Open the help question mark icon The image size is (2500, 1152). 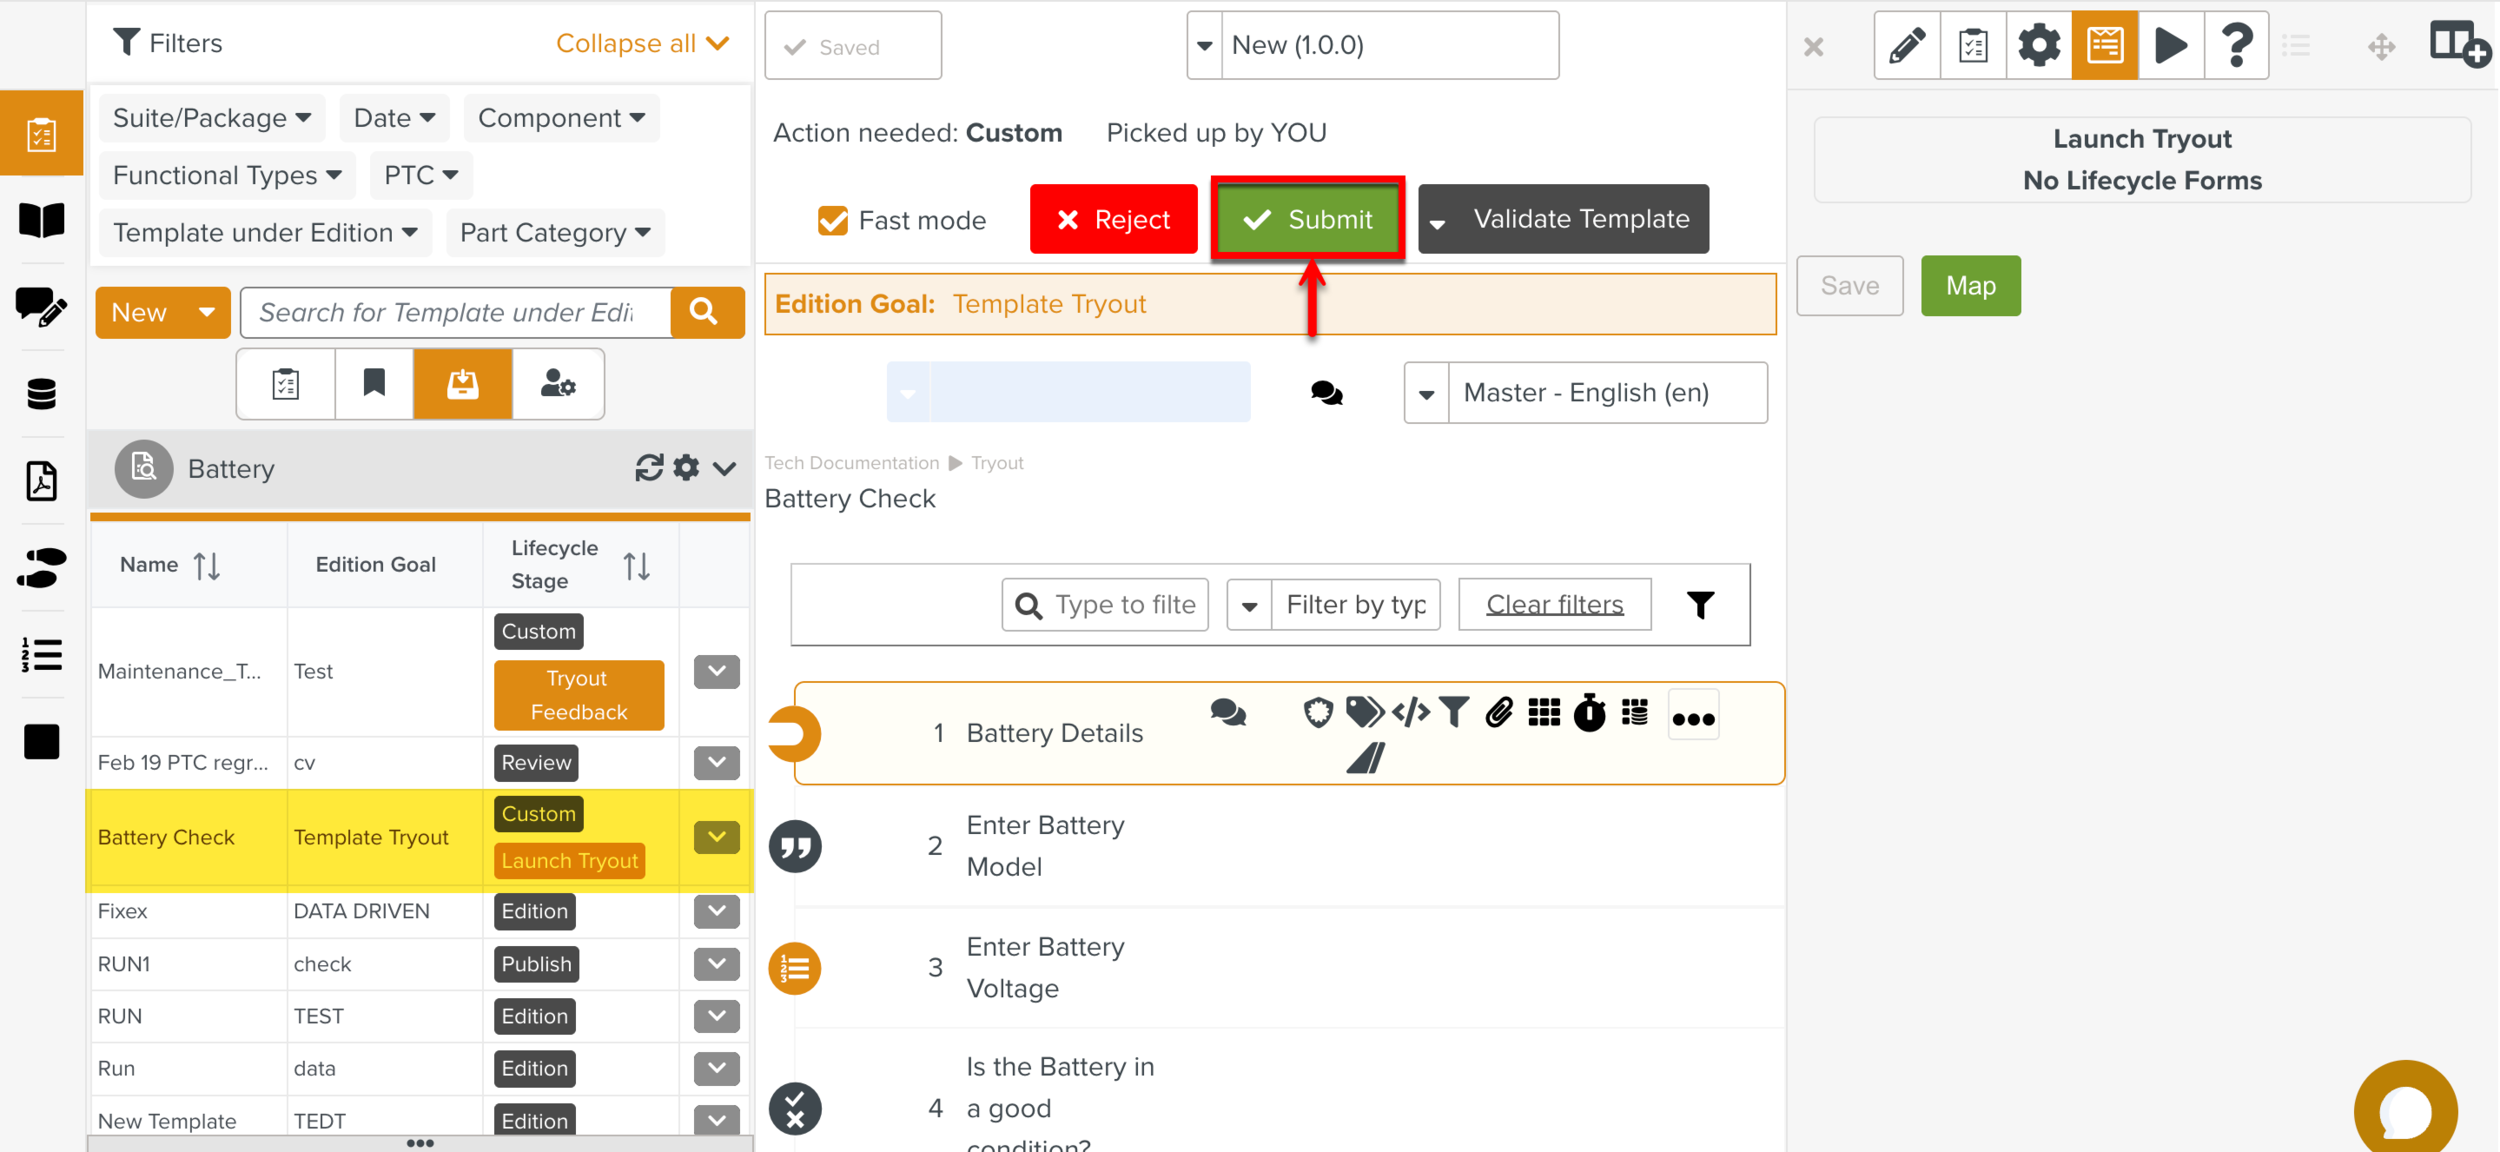tap(2236, 45)
